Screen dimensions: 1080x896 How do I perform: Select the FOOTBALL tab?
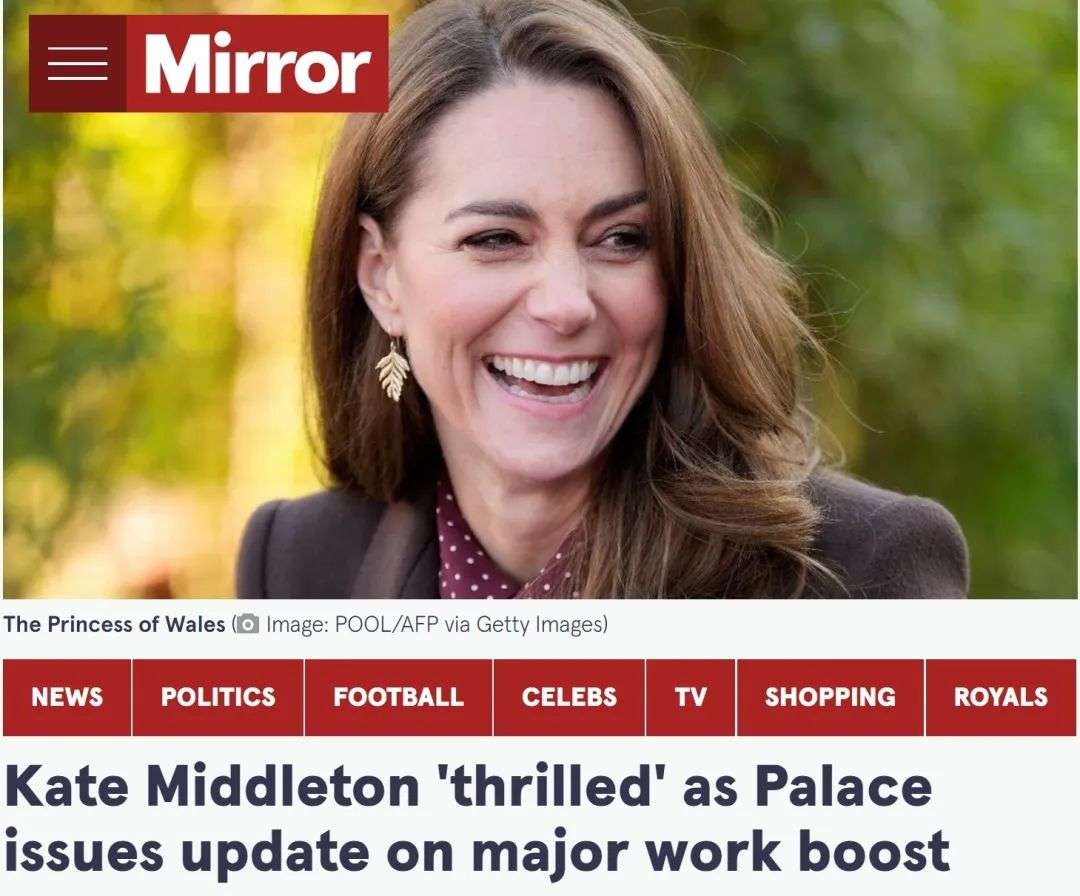399,697
